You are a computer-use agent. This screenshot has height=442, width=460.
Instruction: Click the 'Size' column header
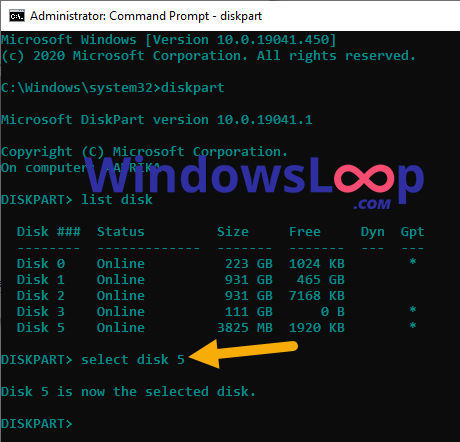pyautogui.click(x=233, y=232)
